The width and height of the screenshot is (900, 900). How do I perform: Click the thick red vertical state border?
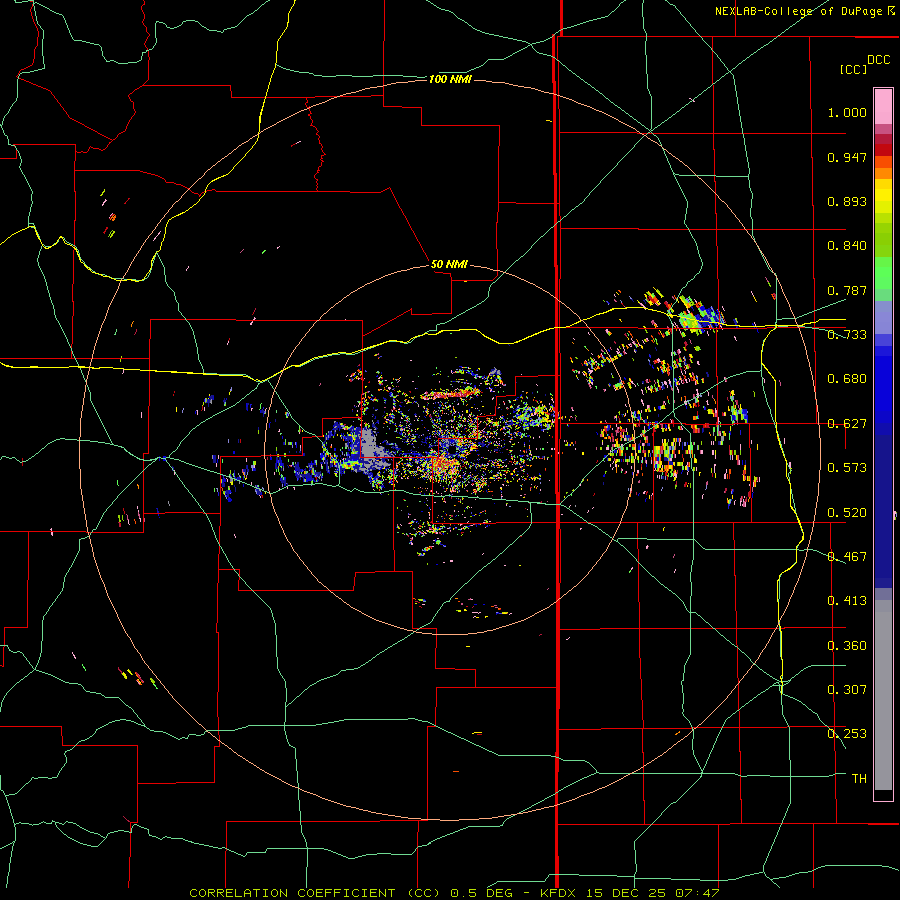point(557,450)
